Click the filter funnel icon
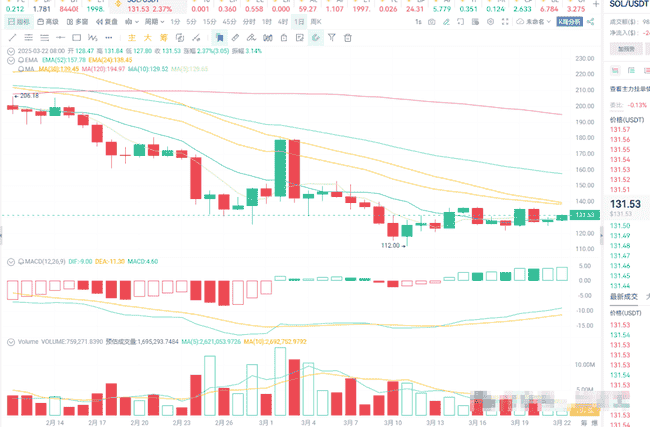Screen dimensions: 650x427 click(331, 37)
